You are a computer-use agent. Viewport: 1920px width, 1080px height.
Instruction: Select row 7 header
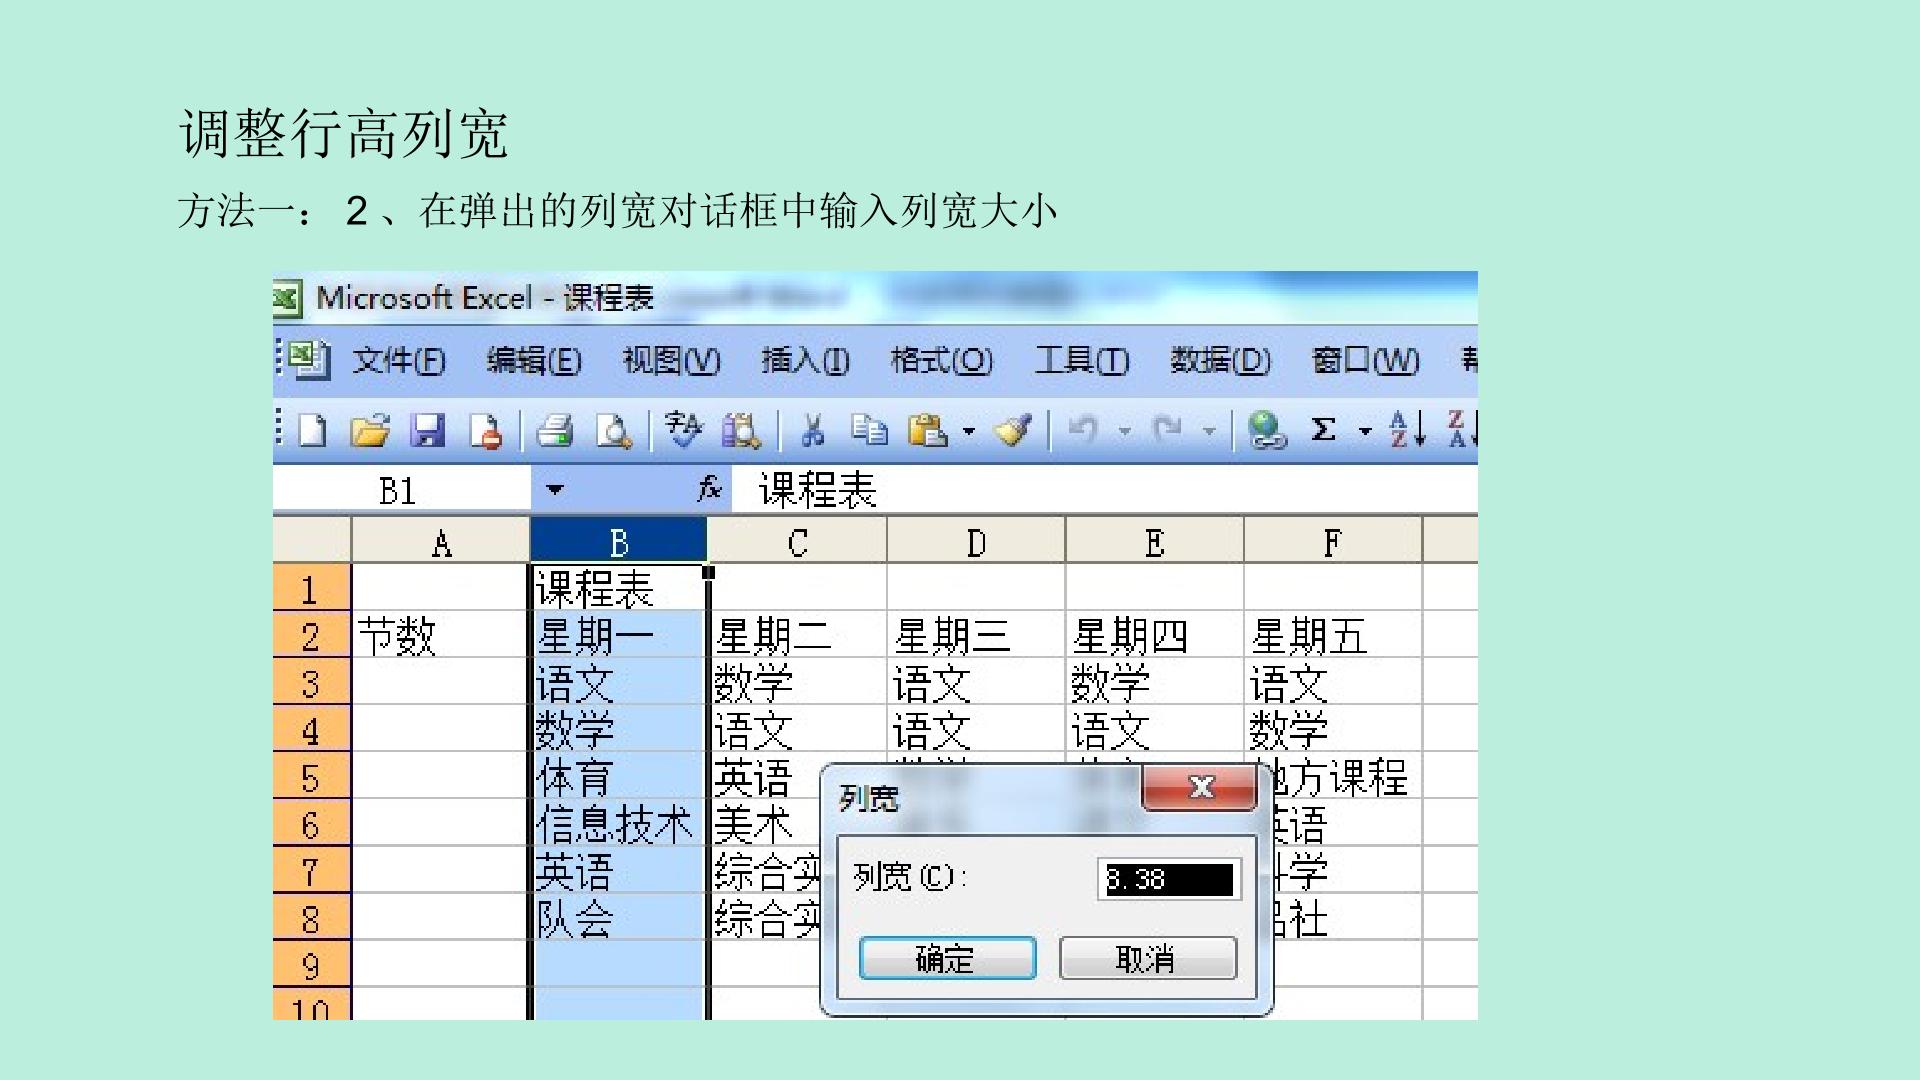pyautogui.click(x=311, y=869)
